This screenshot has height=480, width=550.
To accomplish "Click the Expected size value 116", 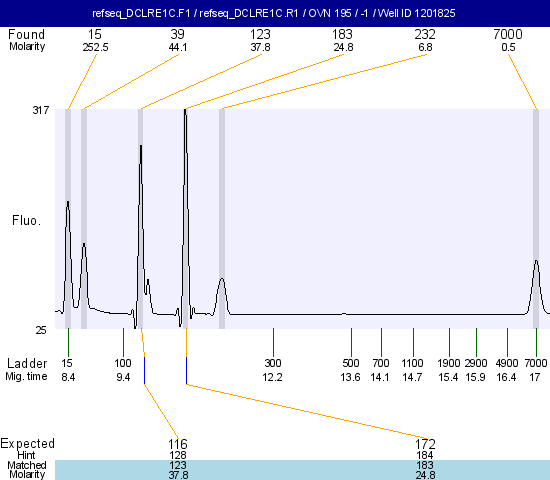I will click(178, 444).
